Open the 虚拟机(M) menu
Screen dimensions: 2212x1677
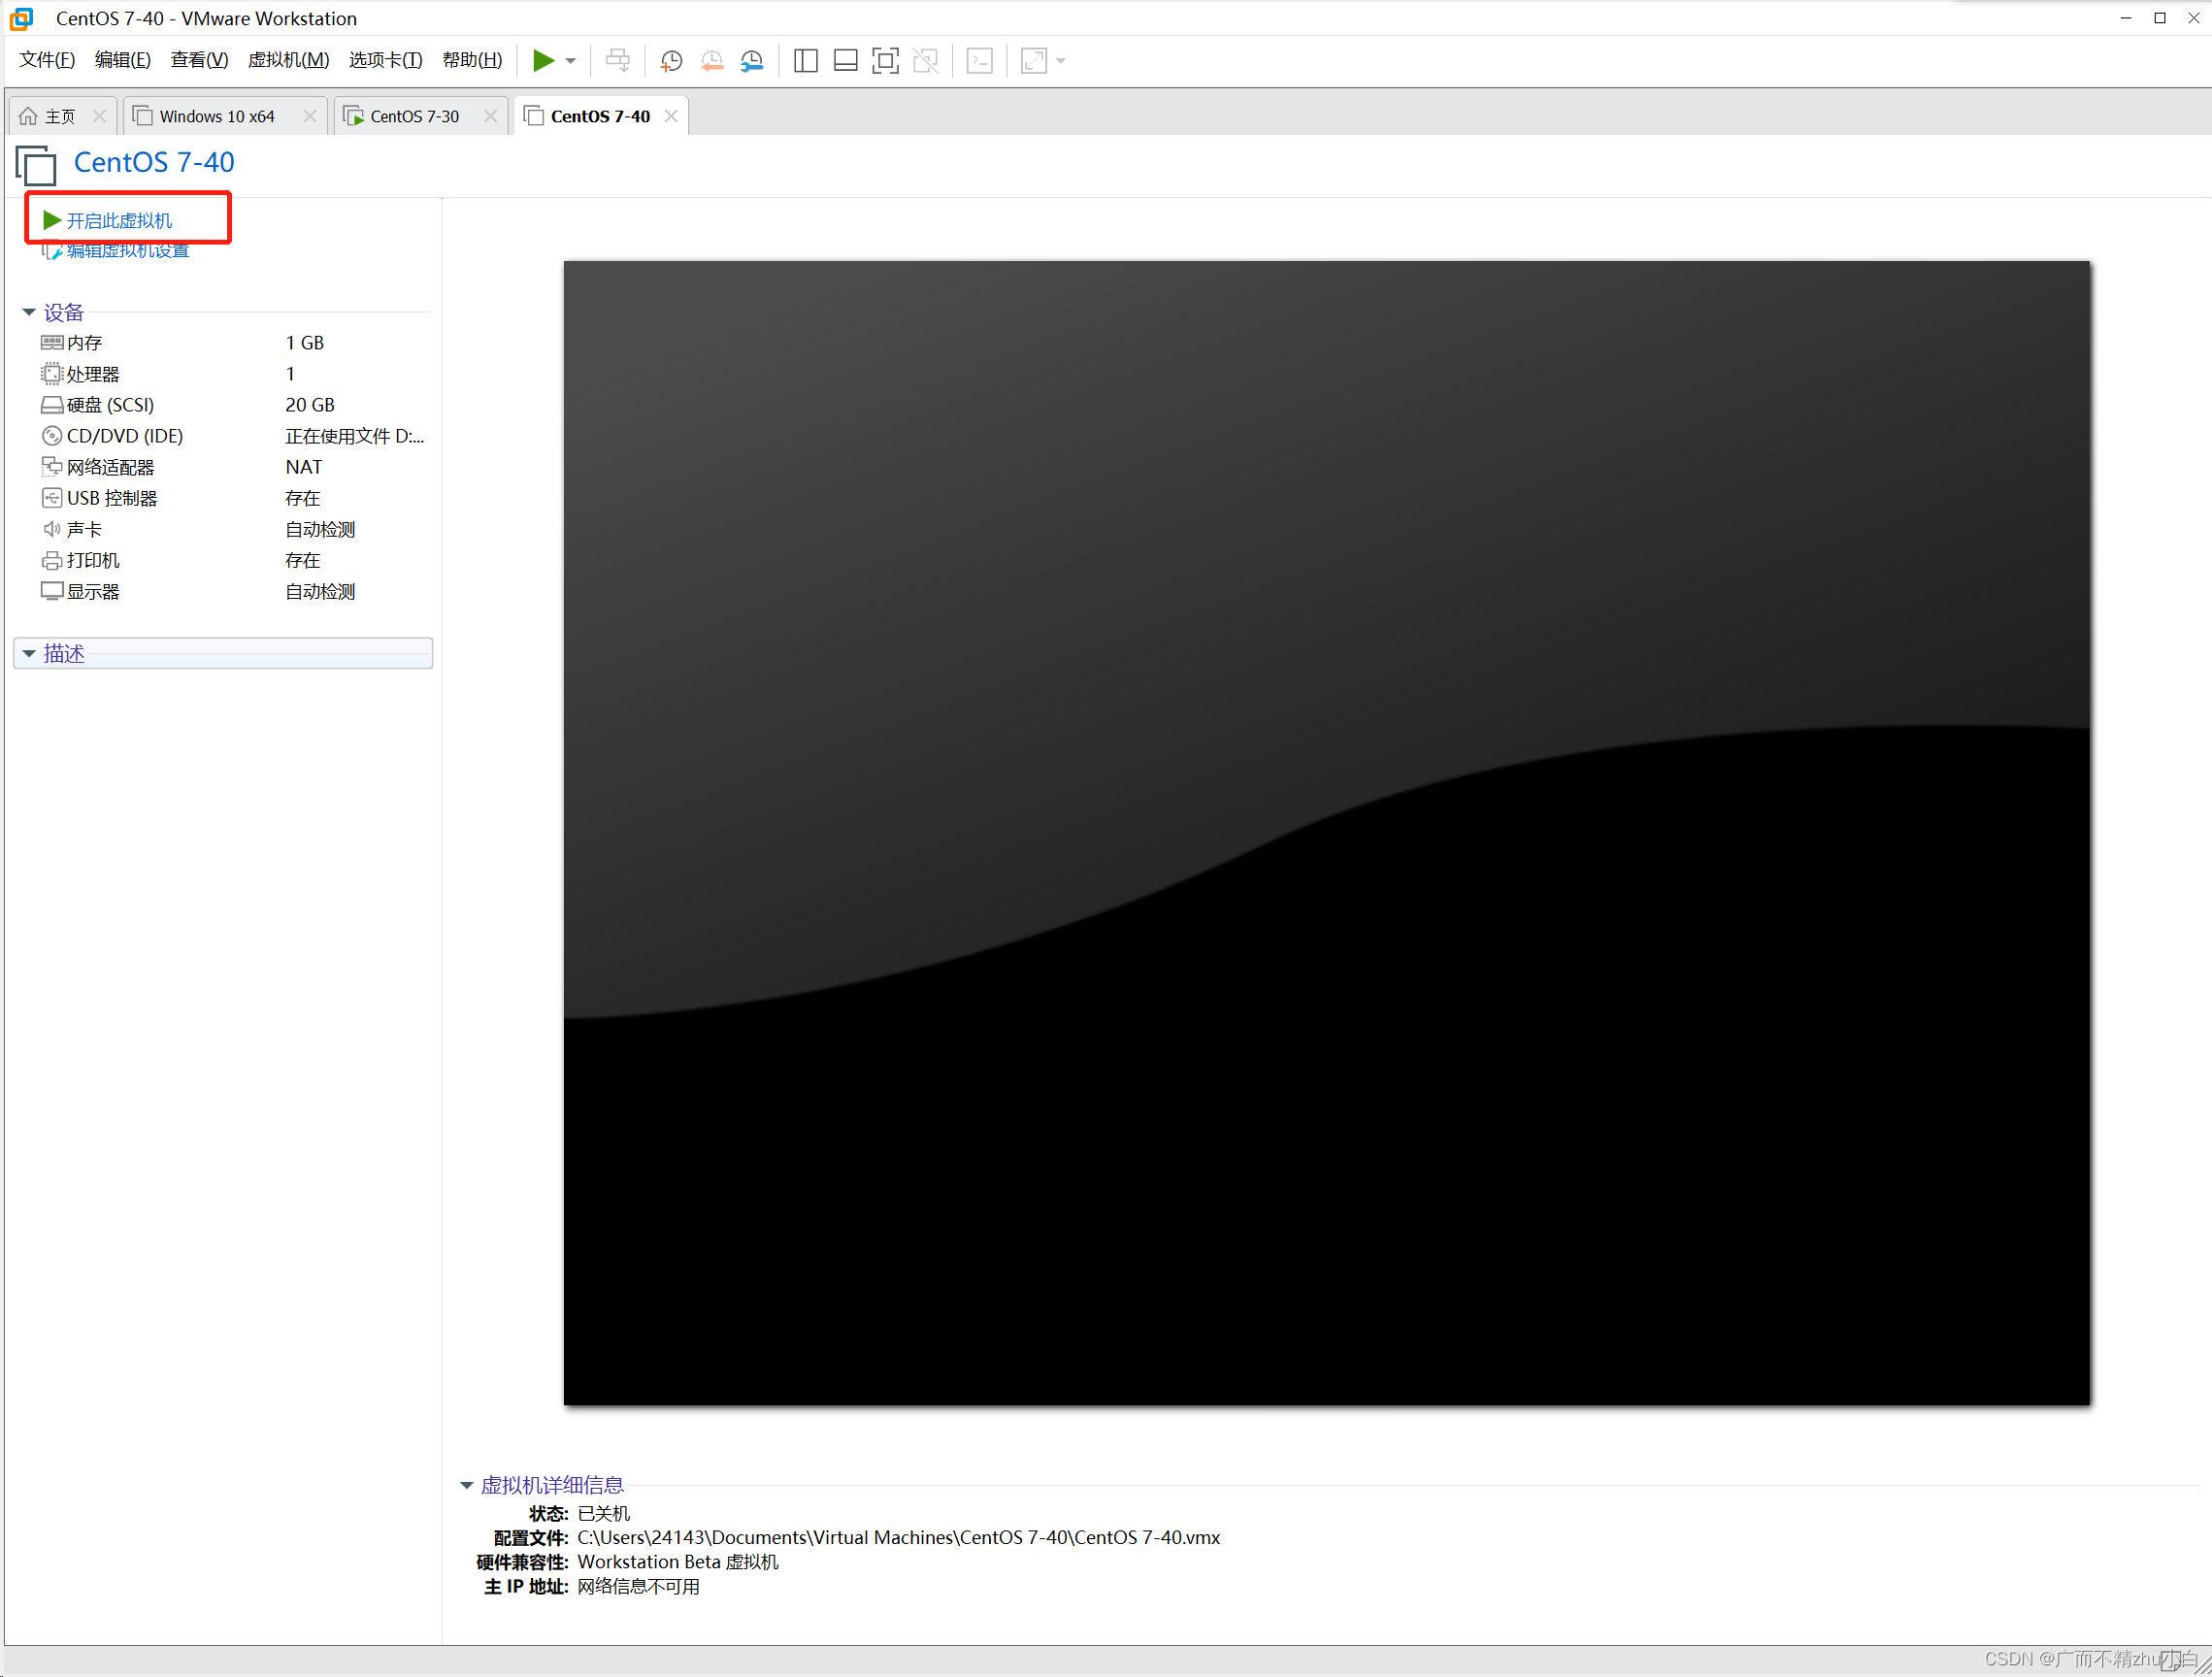tap(288, 60)
